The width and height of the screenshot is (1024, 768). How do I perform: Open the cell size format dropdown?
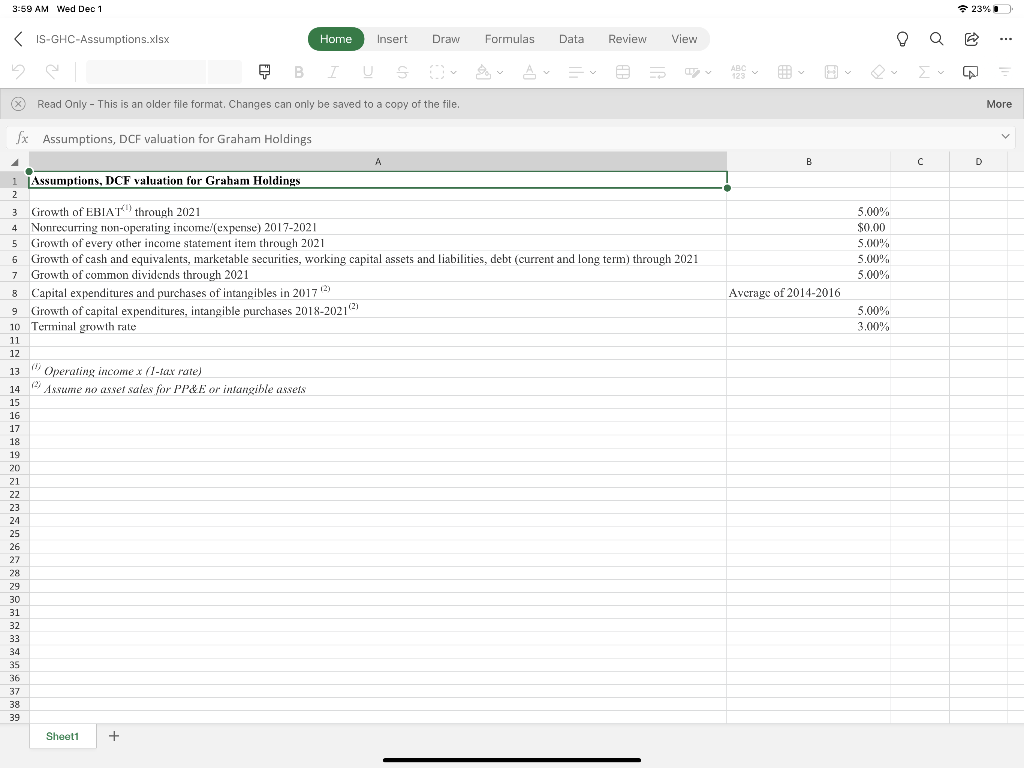point(837,72)
